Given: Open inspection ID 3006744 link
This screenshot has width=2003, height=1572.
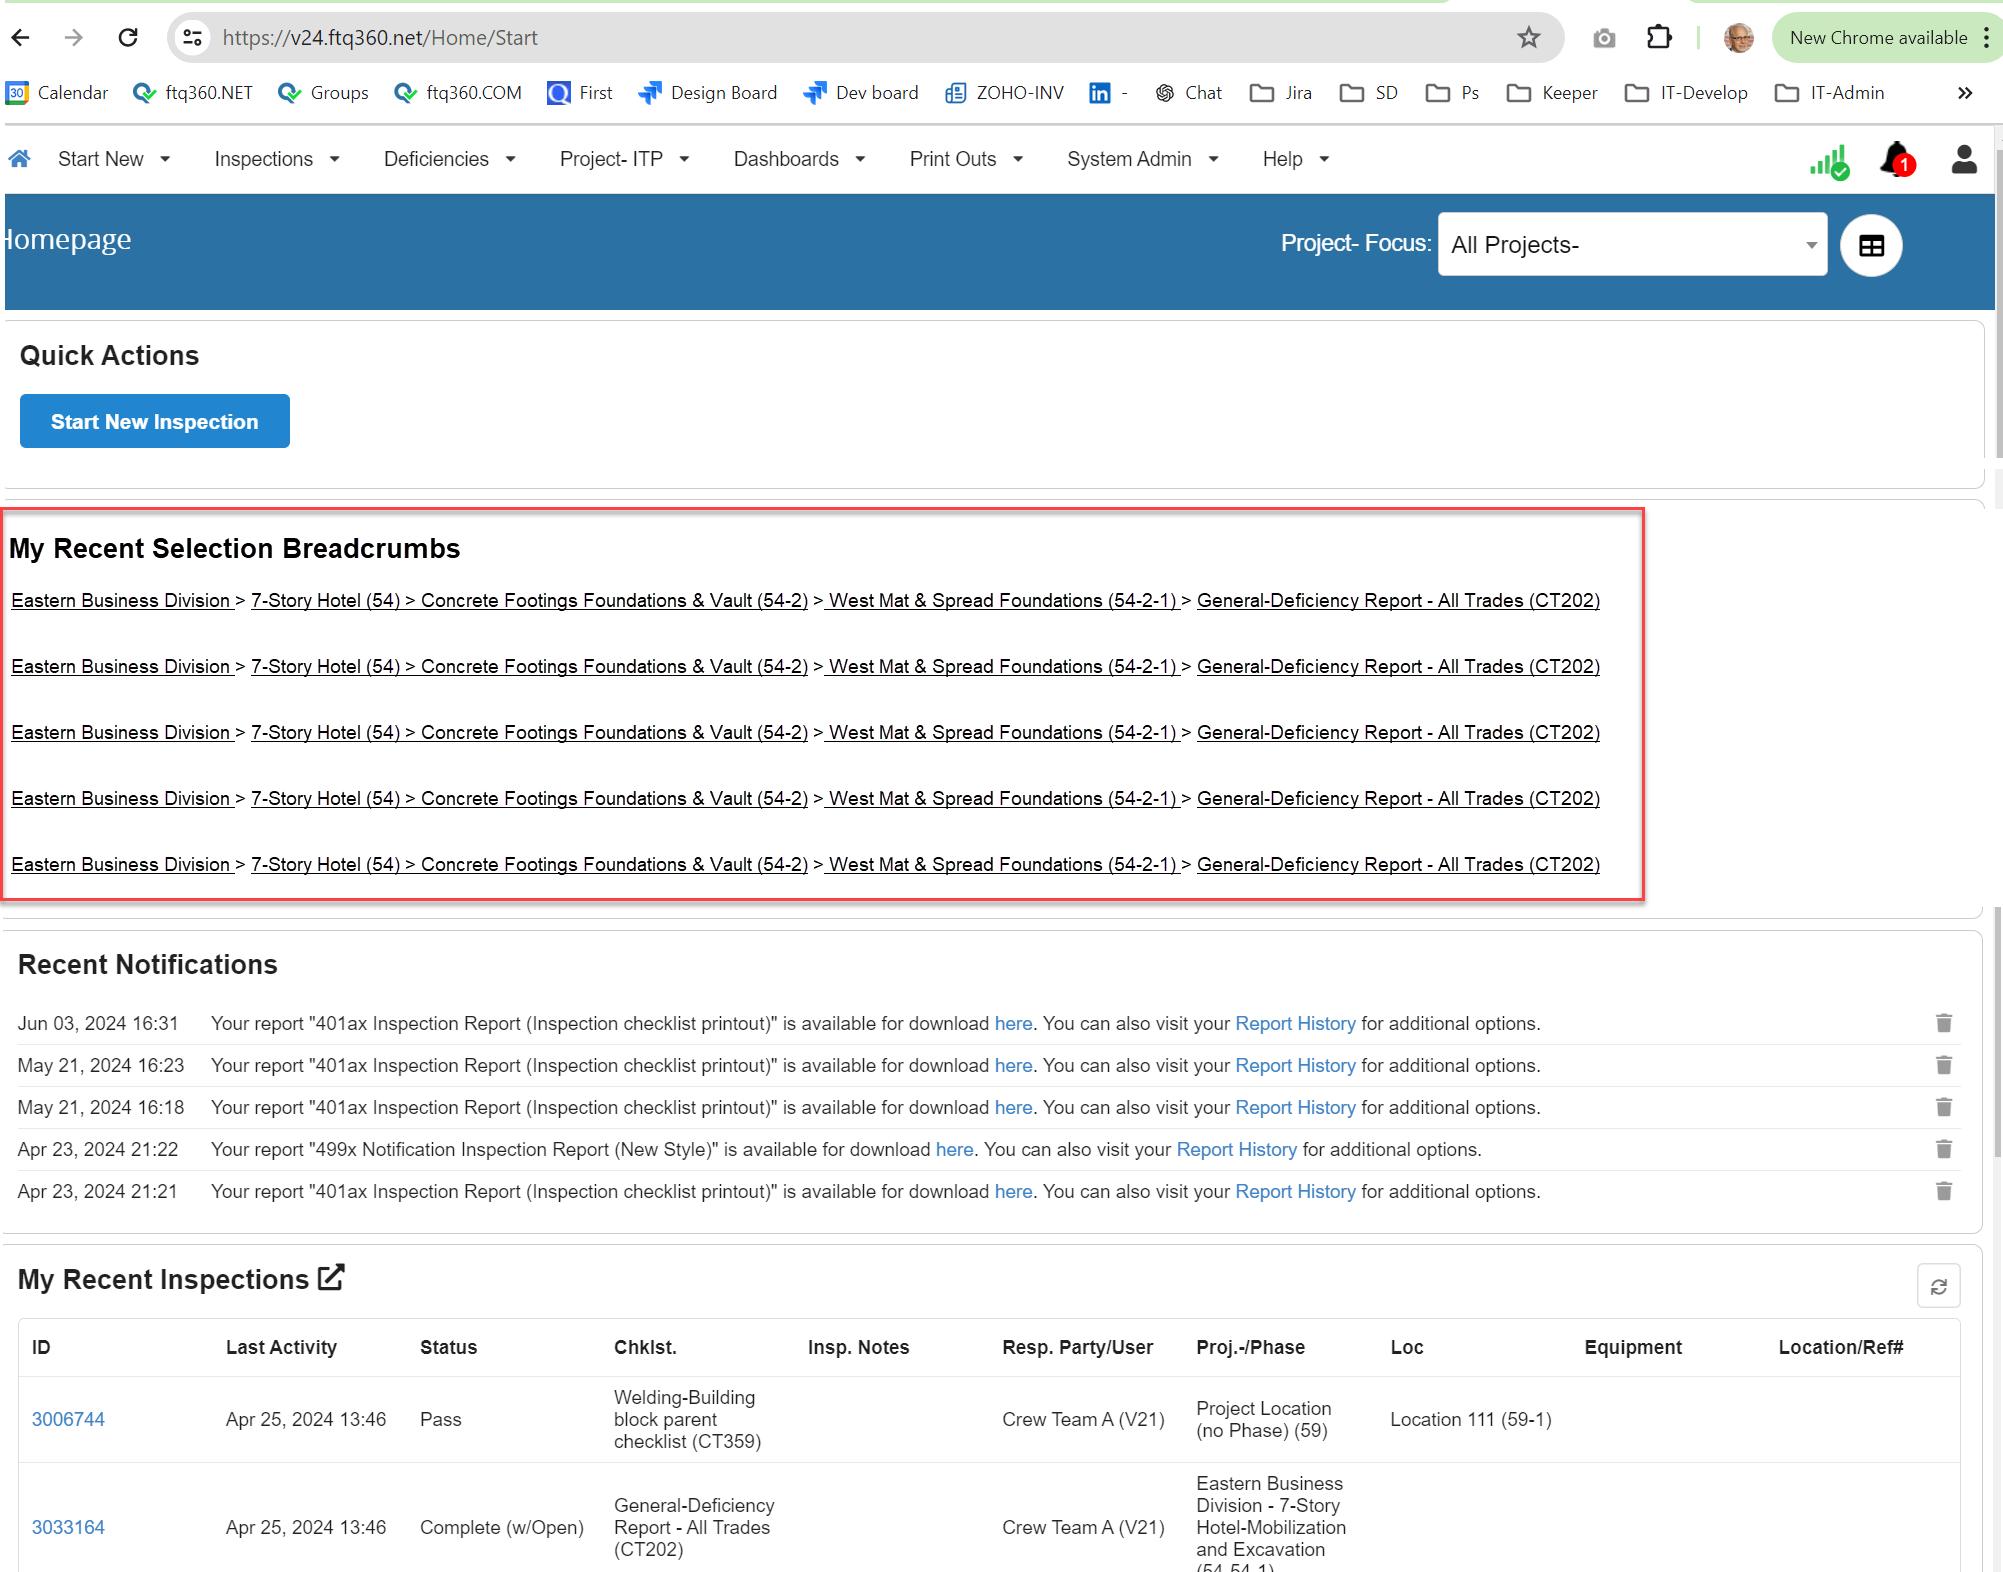Looking at the screenshot, I should pos(68,1419).
